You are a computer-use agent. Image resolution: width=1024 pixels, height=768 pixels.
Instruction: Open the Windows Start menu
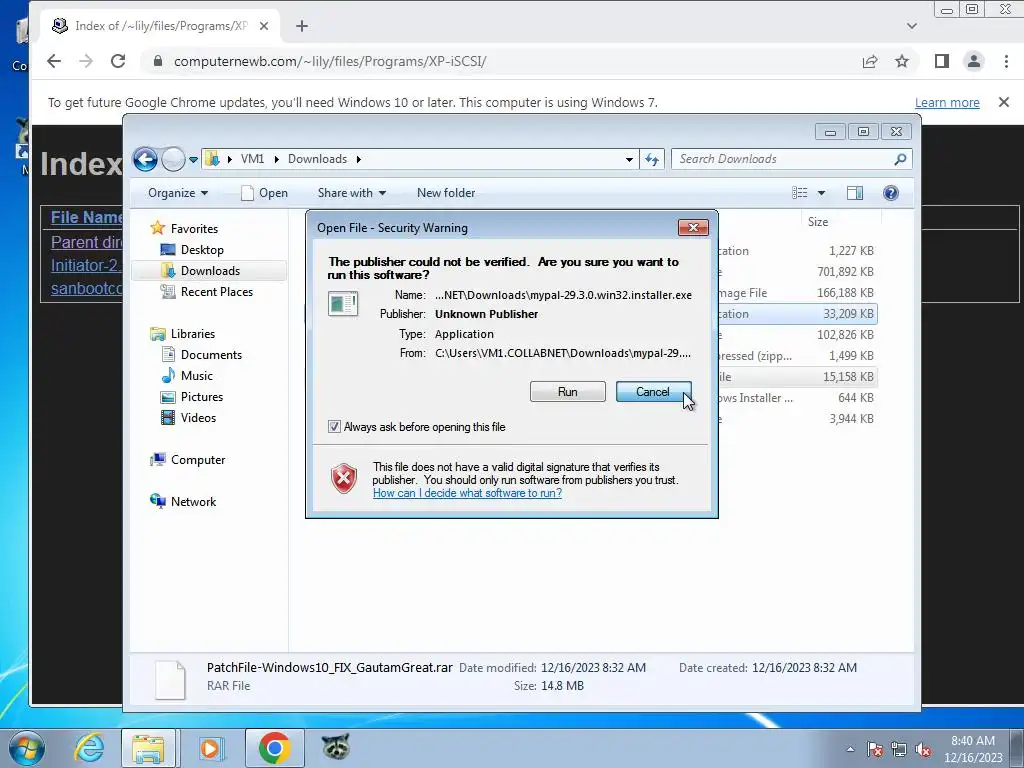click(27, 748)
